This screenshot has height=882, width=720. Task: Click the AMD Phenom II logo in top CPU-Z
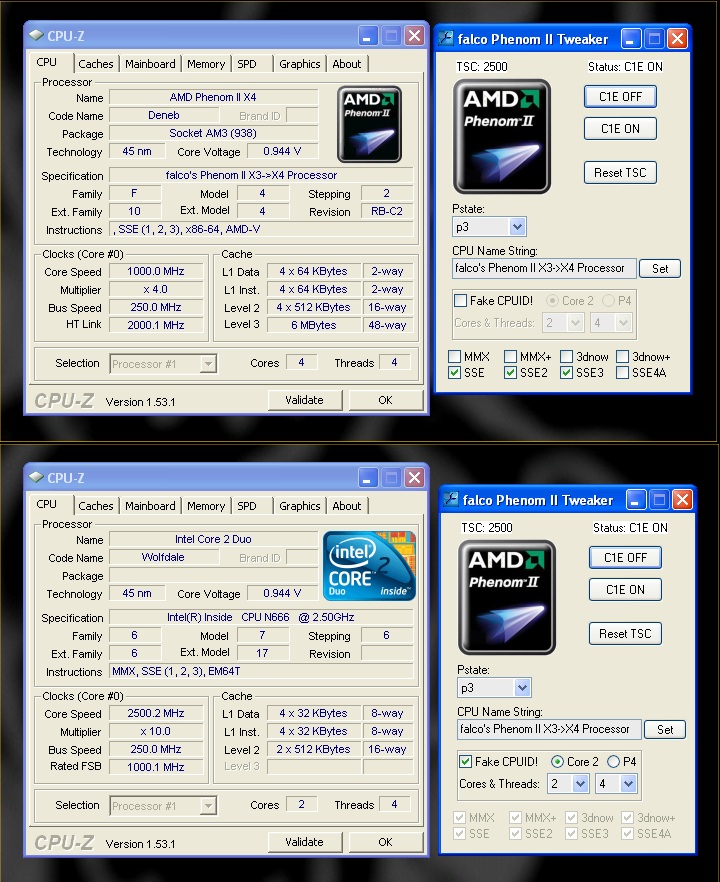coord(369,124)
